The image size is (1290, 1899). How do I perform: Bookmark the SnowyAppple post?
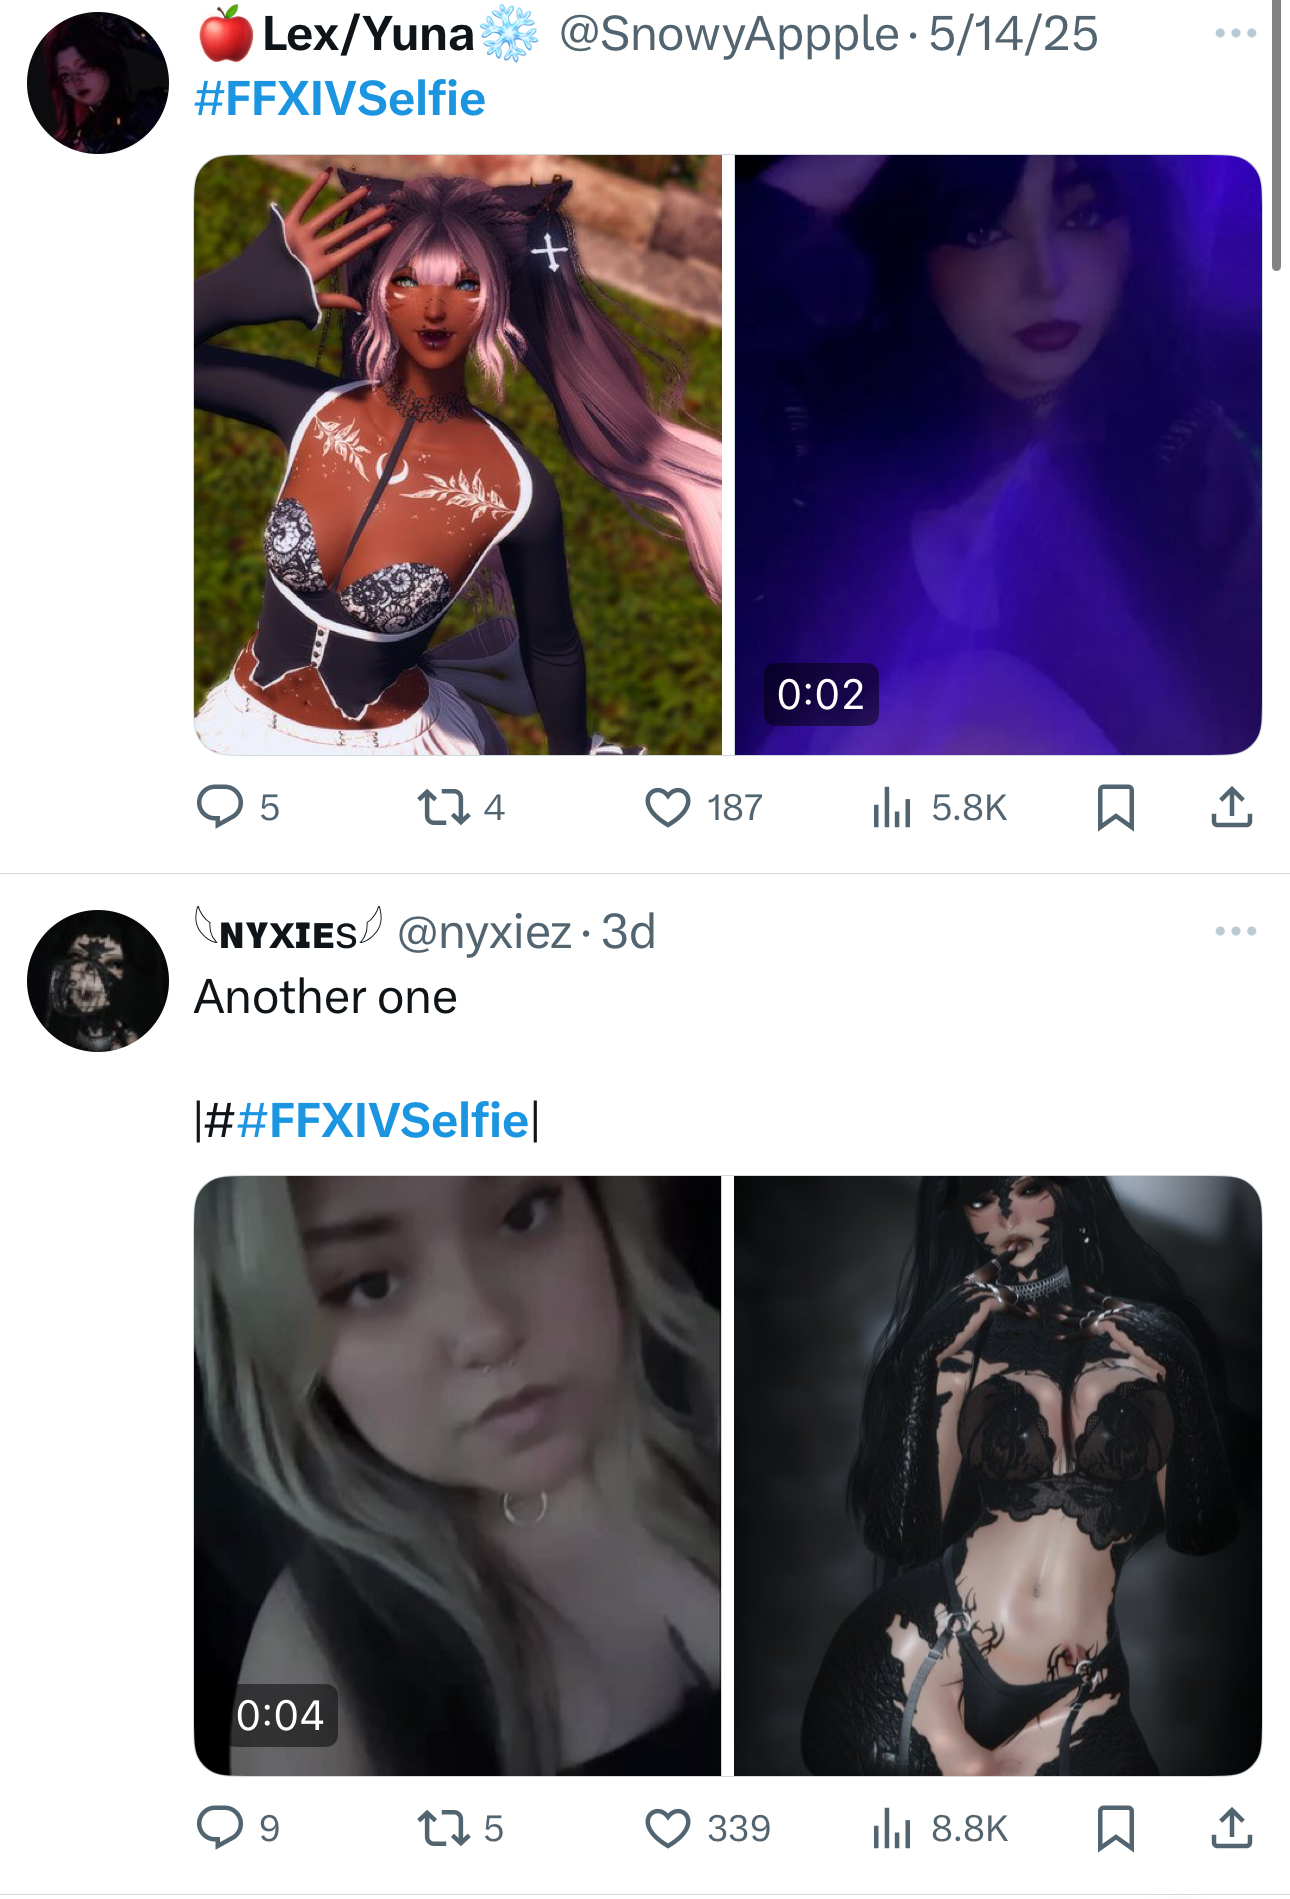click(x=1115, y=807)
